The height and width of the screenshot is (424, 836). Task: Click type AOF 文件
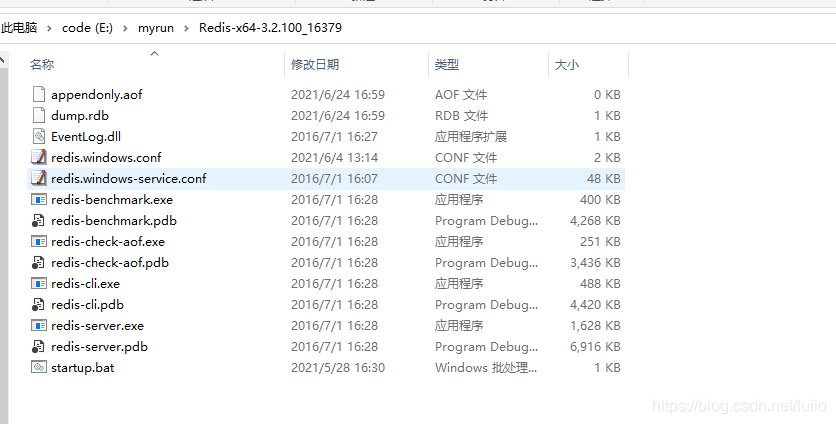[461, 94]
